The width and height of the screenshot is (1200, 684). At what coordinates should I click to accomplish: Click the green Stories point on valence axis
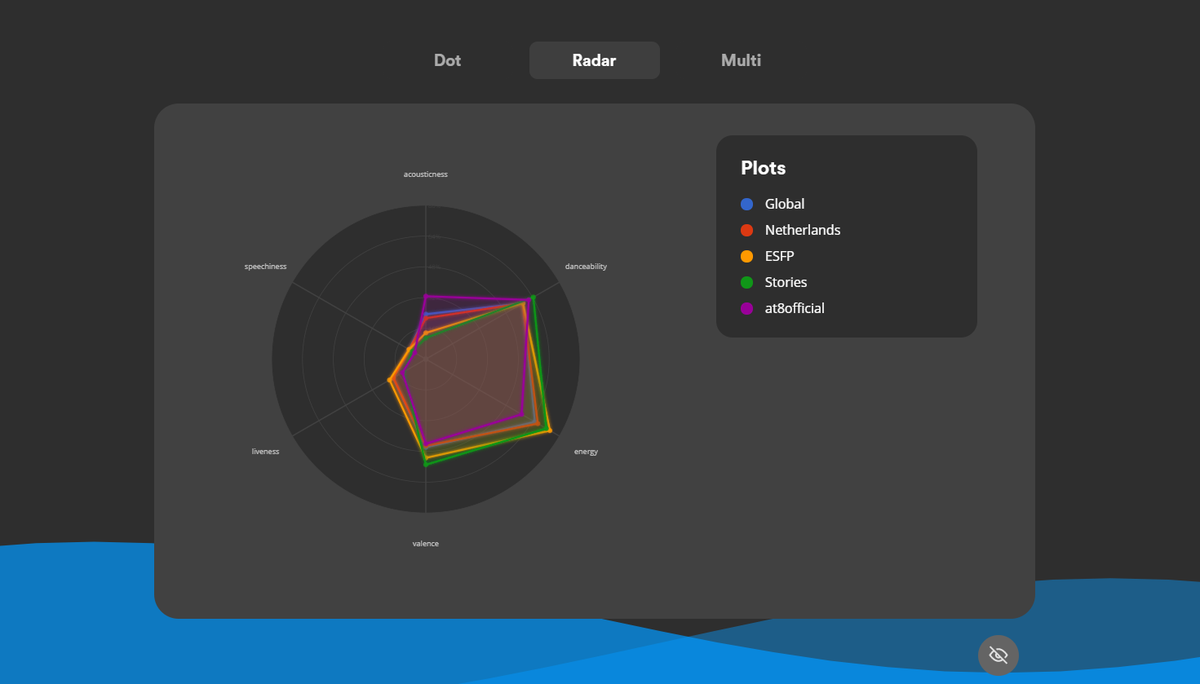coord(426,463)
